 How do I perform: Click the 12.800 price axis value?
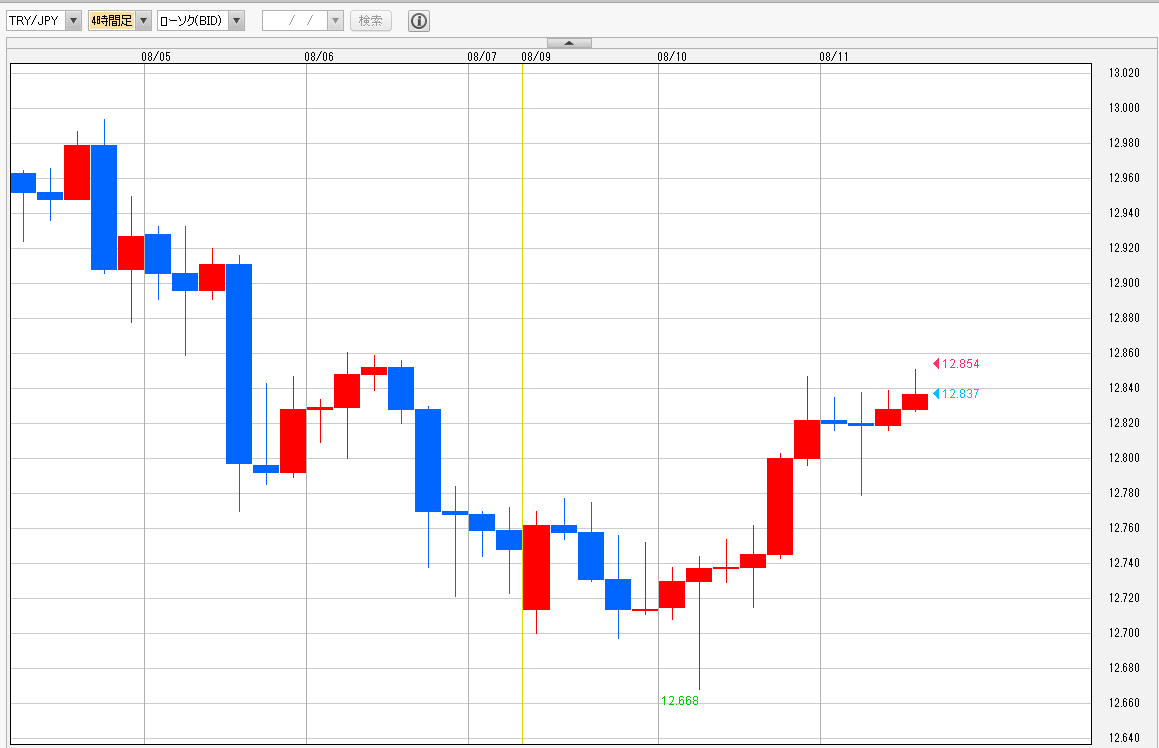[1124, 458]
